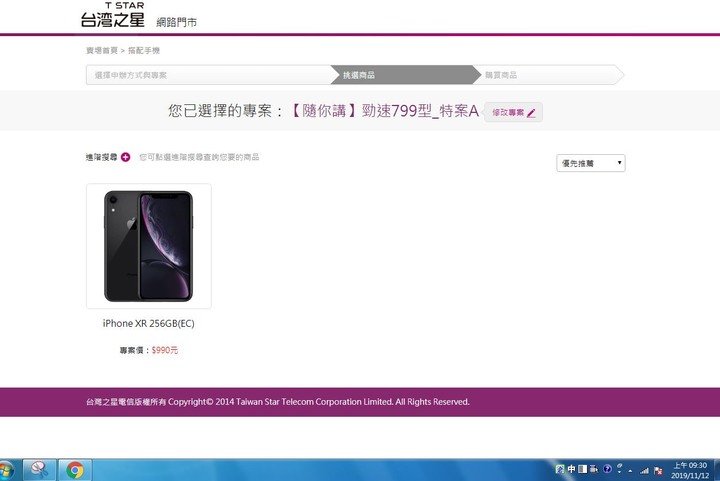The image size is (720, 481).
Task: Go to 選擇申辦方式與專案 step
Action: (209, 75)
